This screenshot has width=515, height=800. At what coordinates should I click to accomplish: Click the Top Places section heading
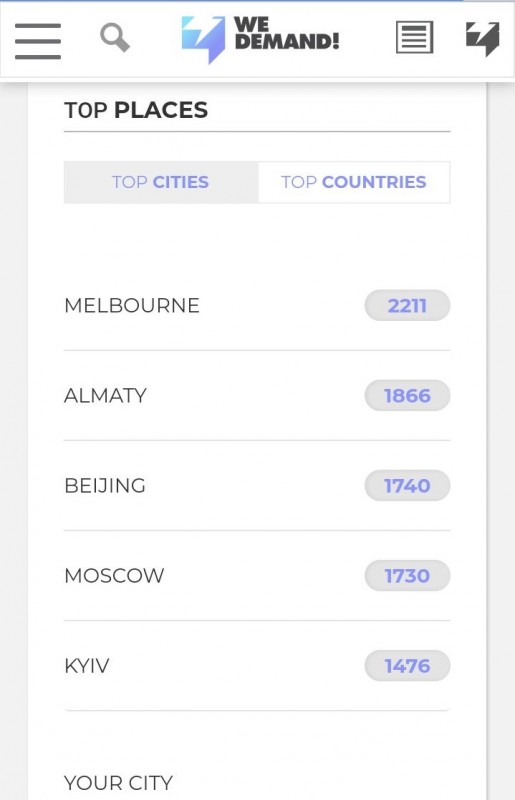pyautogui.click(x=136, y=110)
